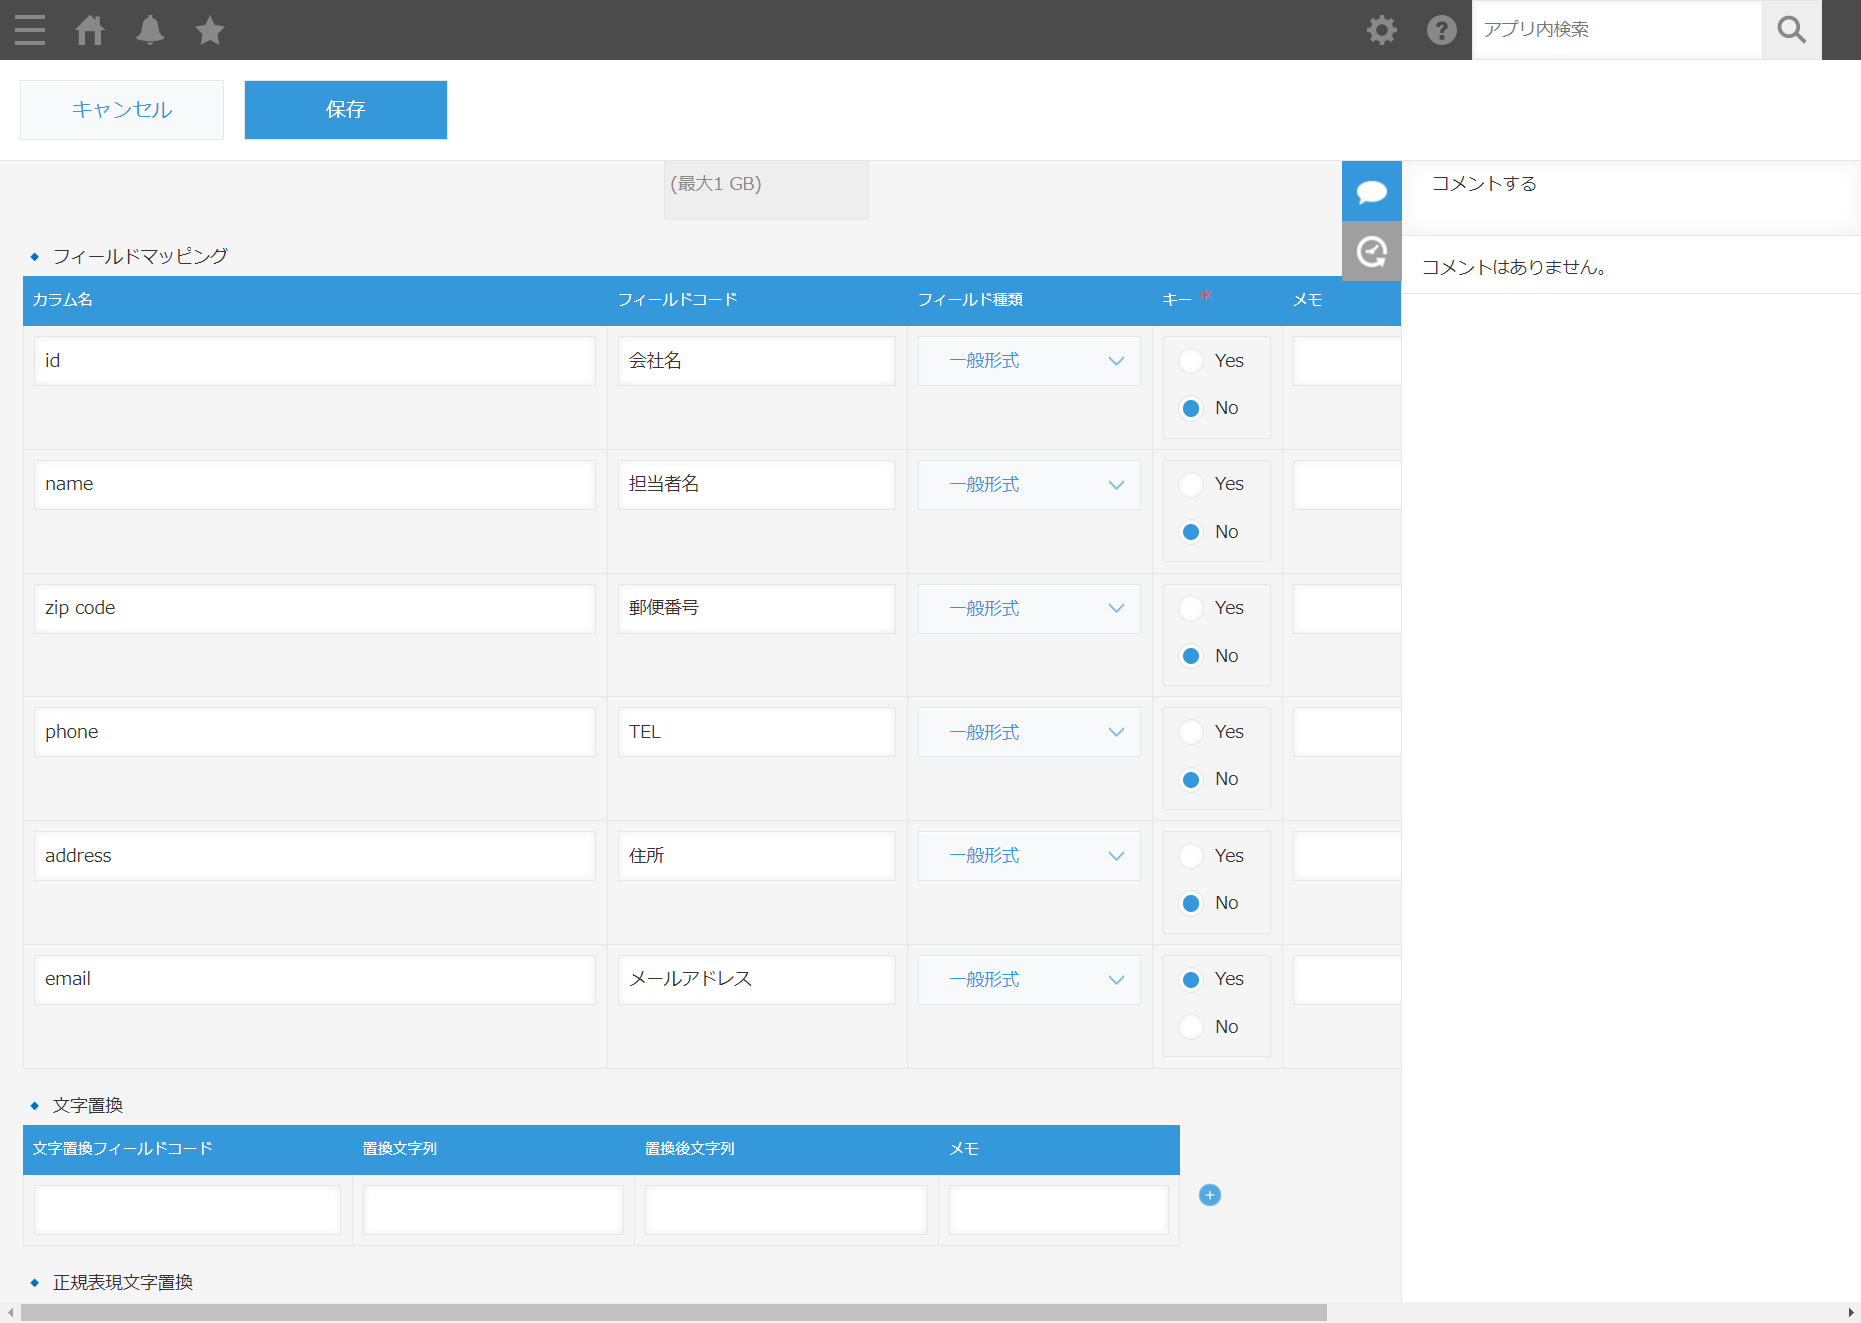Show the comments speech bubble panel
This screenshot has height=1323, width=1861.
(x=1372, y=191)
